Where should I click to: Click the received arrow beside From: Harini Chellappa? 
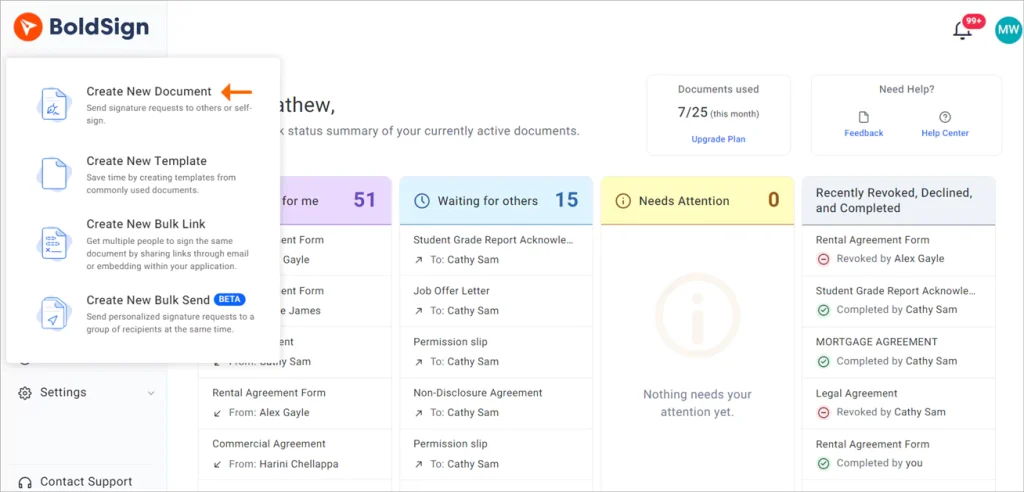tap(217, 465)
